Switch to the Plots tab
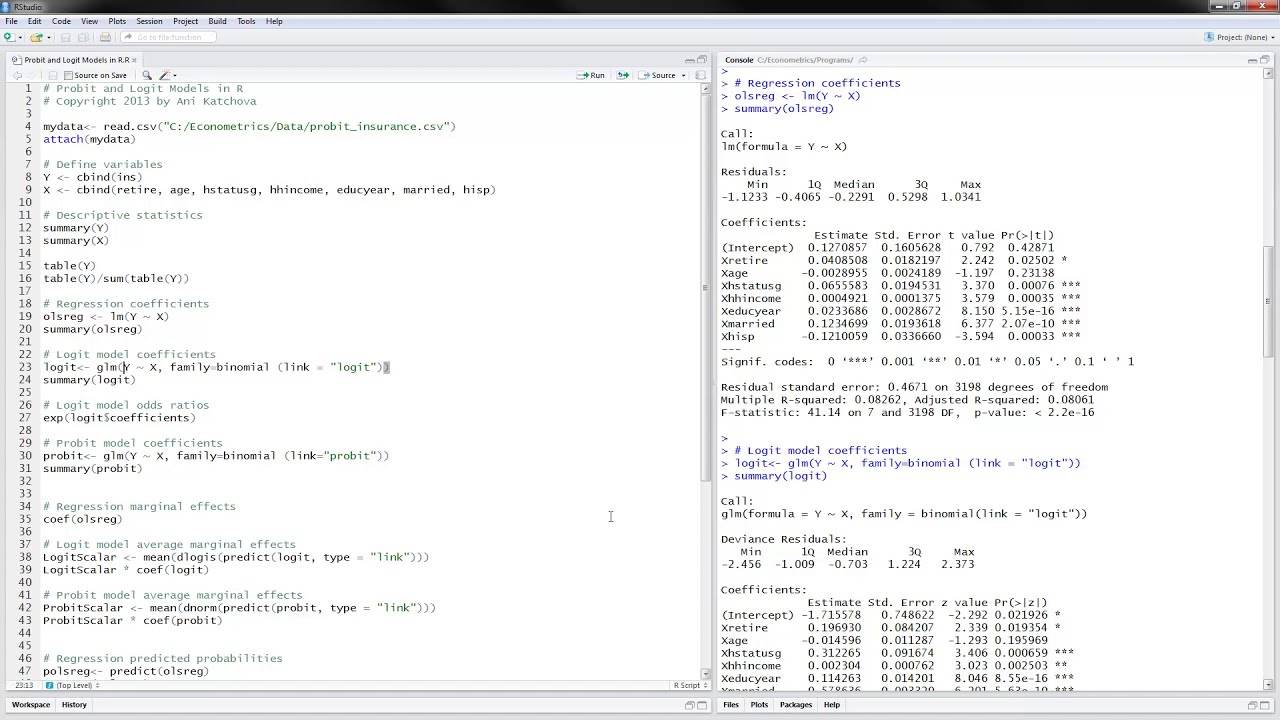Viewport: 1280px width, 720px height. [759, 705]
